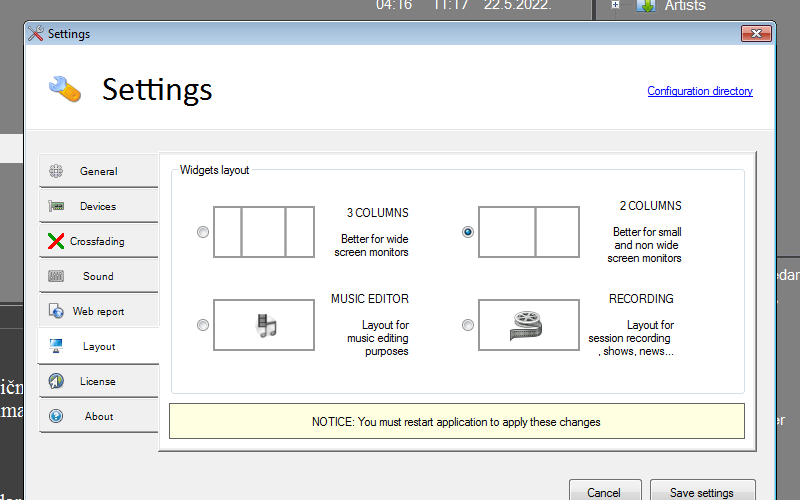Open the License tab
This screenshot has width=800, height=500.
click(x=98, y=381)
